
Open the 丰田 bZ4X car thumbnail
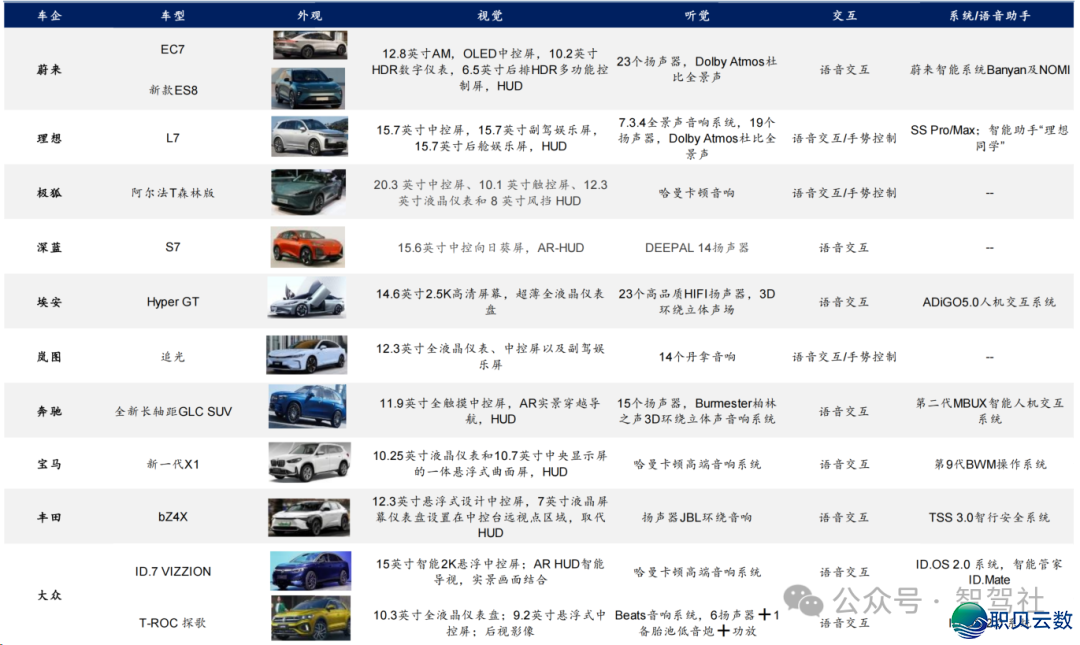(309, 517)
